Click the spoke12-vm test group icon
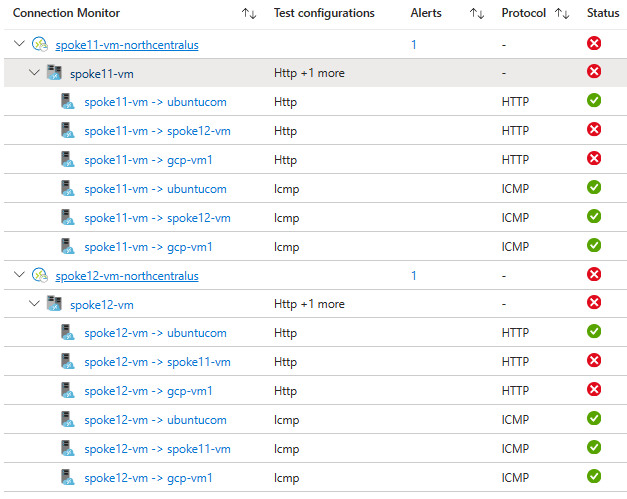This screenshot has width=627, height=499. (x=54, y=304)
